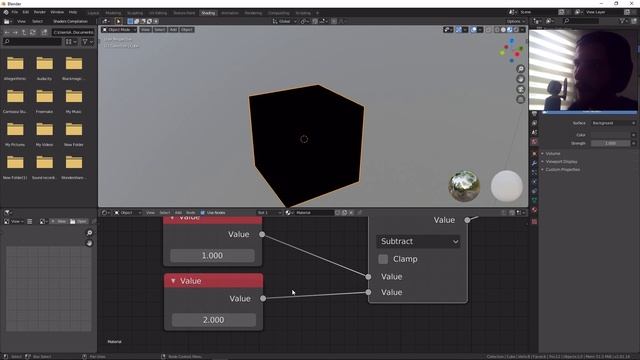
Task: Open the File menu
Action: click(15, 12)
